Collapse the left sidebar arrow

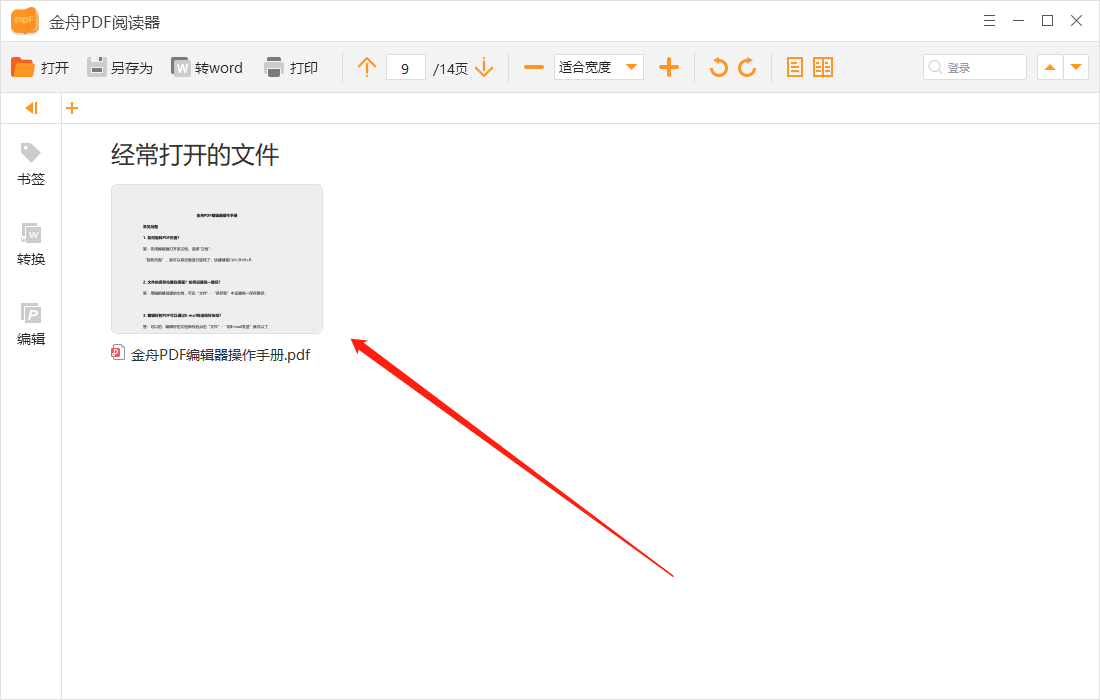coord(30,107)
